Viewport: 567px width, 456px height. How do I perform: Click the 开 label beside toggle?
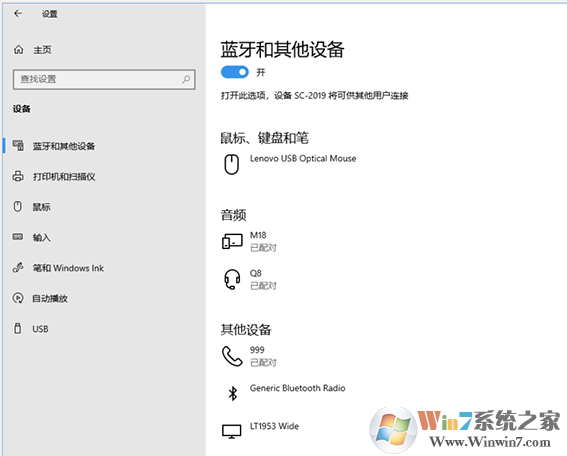pos(261,72)
